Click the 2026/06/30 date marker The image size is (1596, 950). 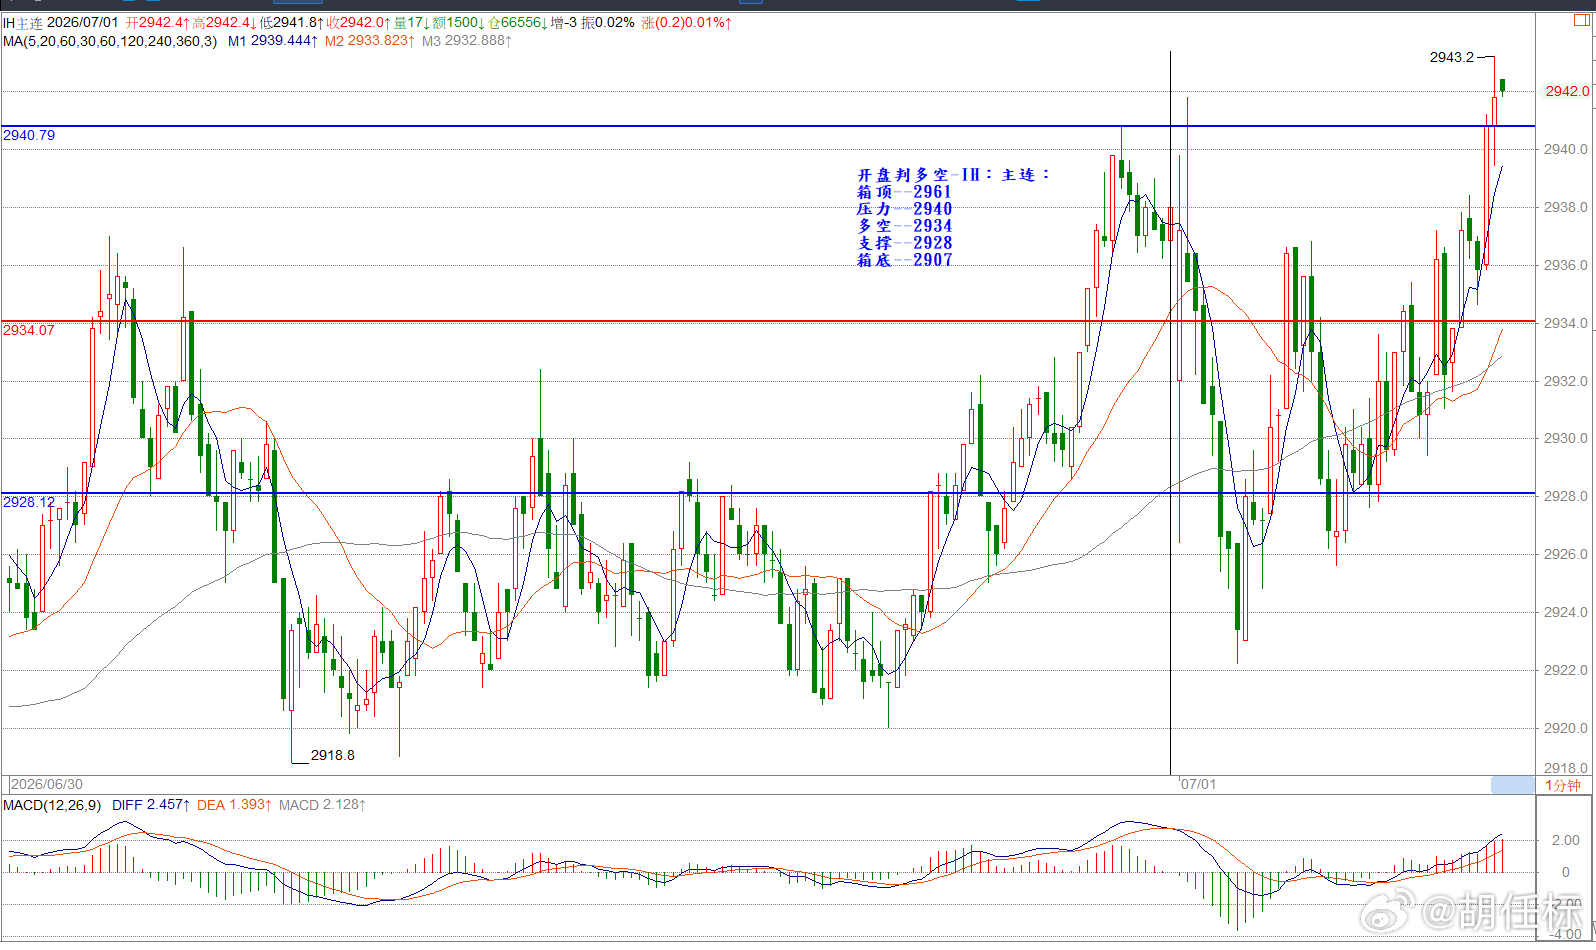47,785
